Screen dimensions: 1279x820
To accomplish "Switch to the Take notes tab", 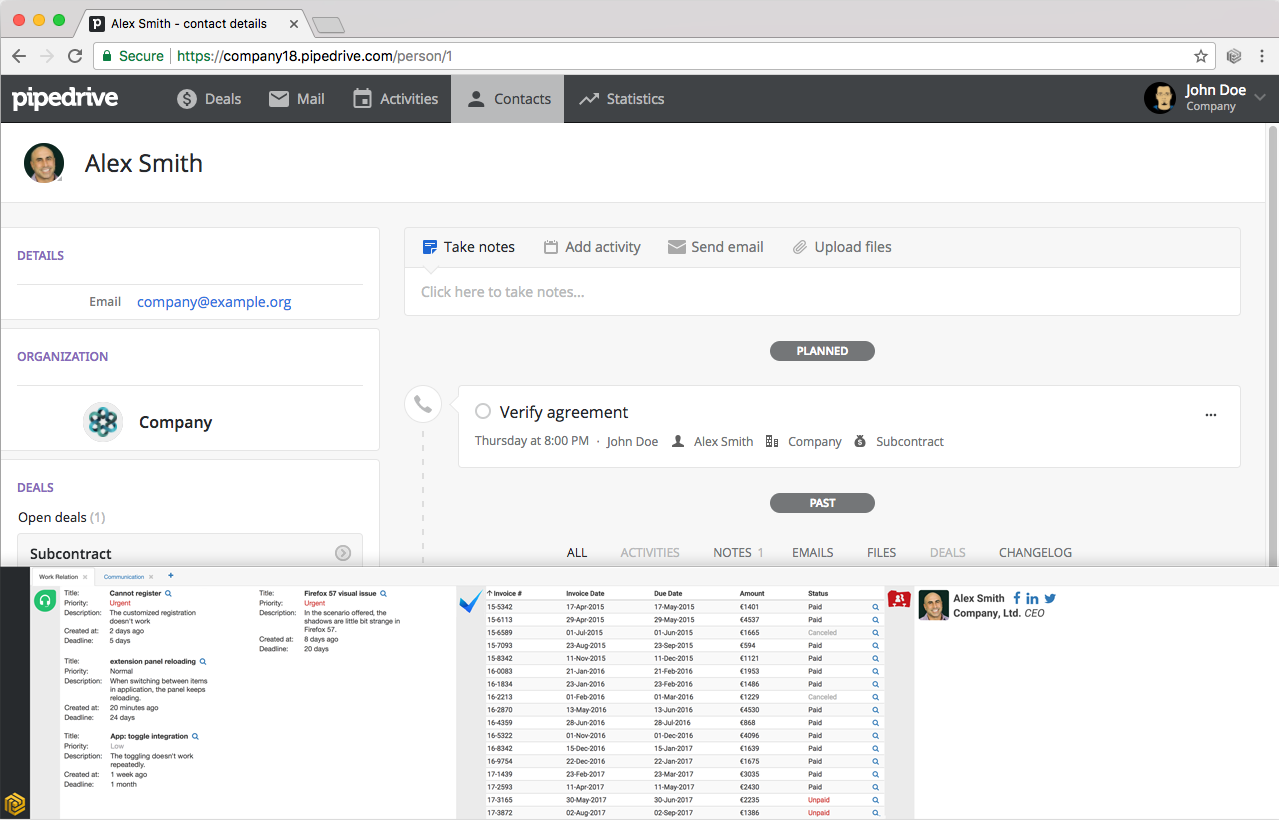I will [x=469, y=247].
